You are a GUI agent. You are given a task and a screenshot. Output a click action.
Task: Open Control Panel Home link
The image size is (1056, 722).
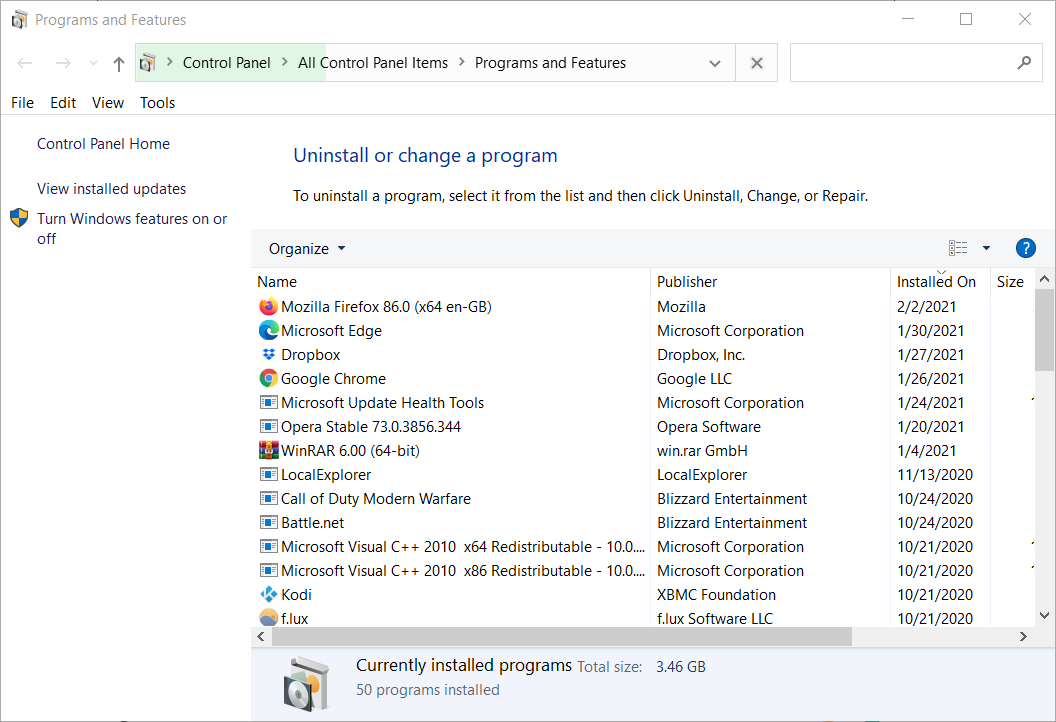pyautogui.click(x=103, y=143)
